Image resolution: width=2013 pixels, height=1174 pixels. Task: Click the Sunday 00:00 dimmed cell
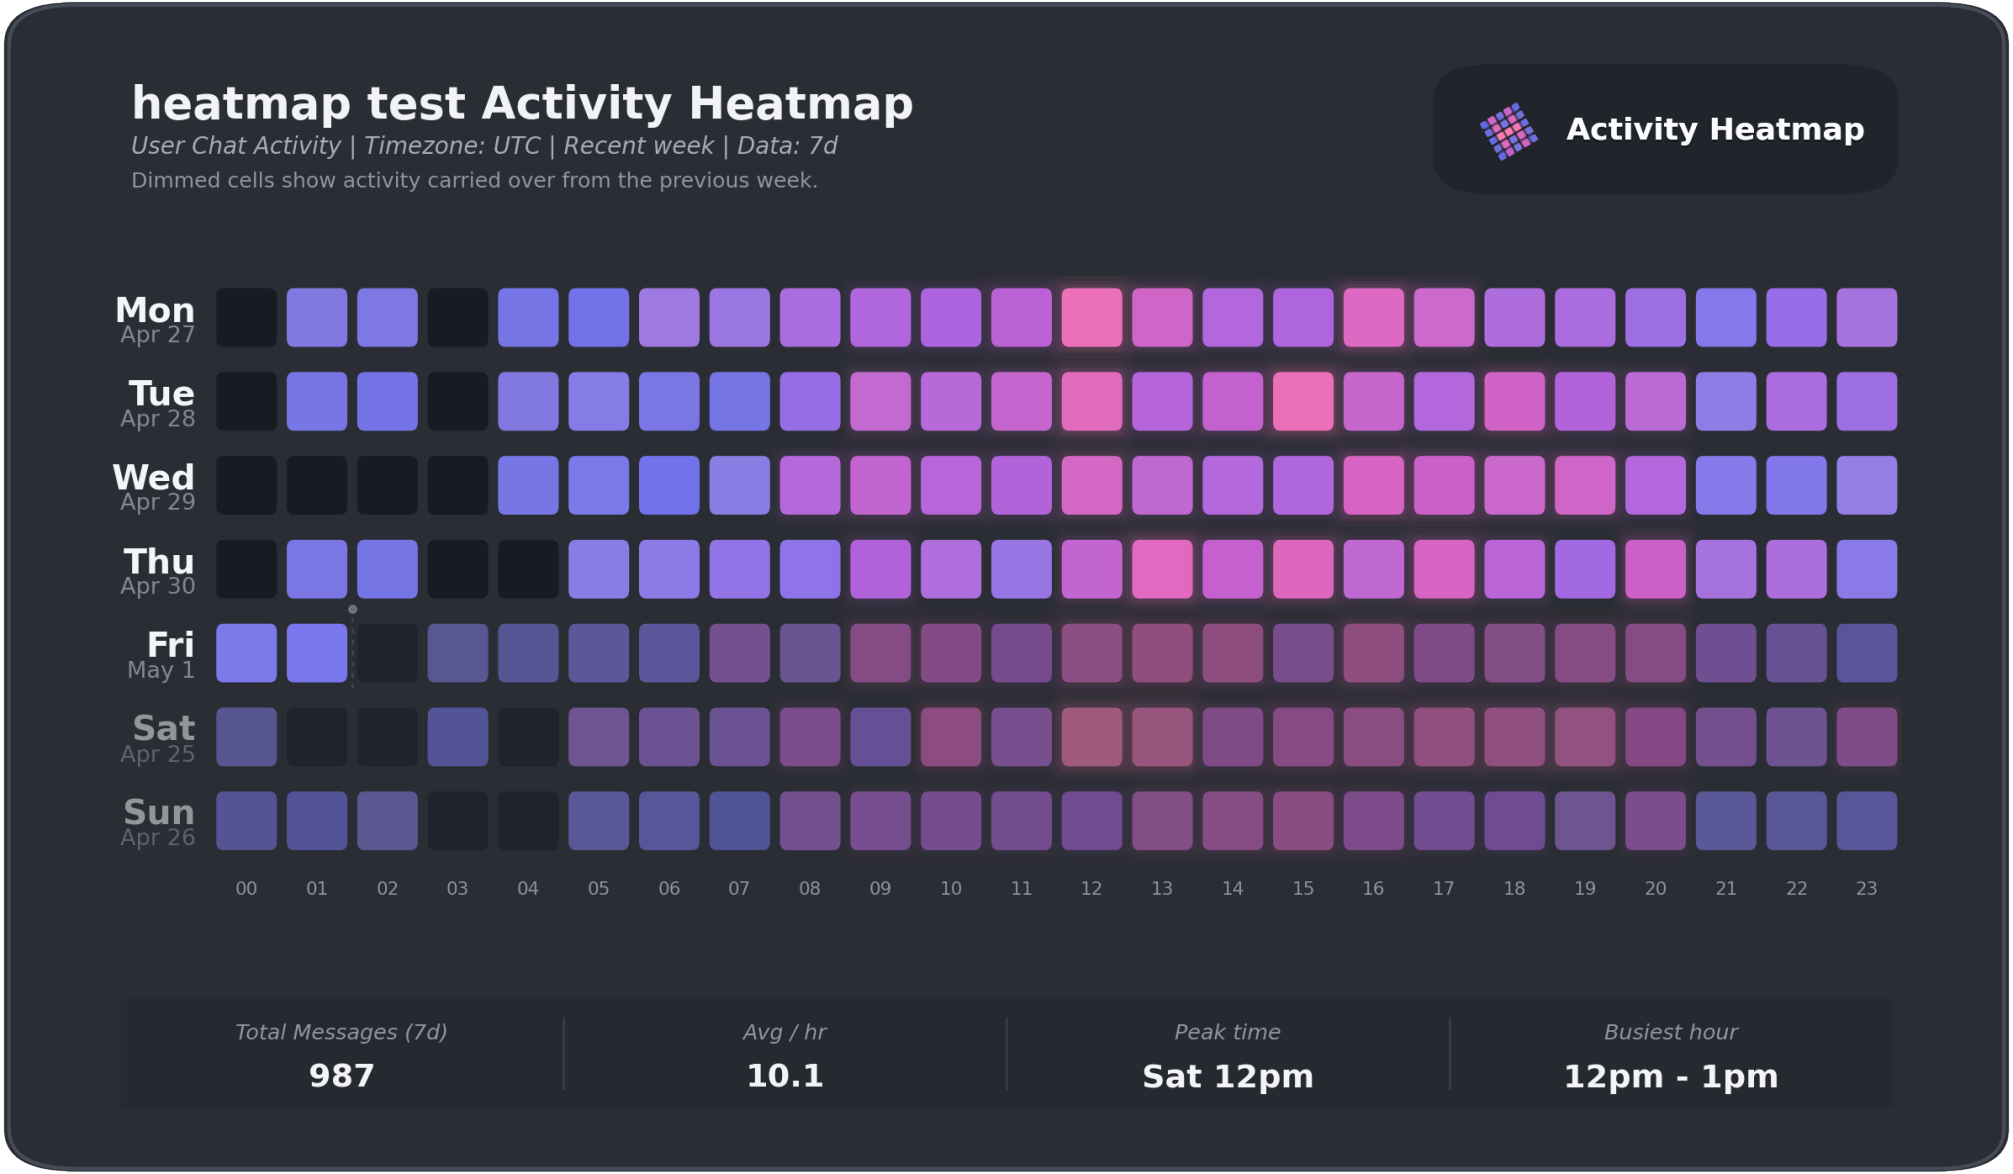pos(246,821)
